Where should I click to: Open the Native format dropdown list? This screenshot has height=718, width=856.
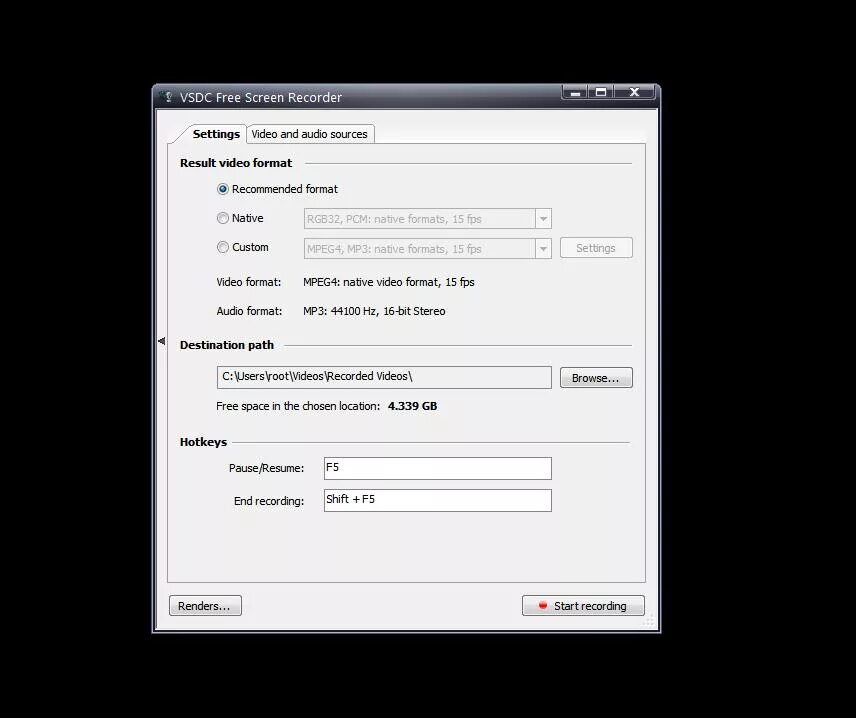pos(543,218)
